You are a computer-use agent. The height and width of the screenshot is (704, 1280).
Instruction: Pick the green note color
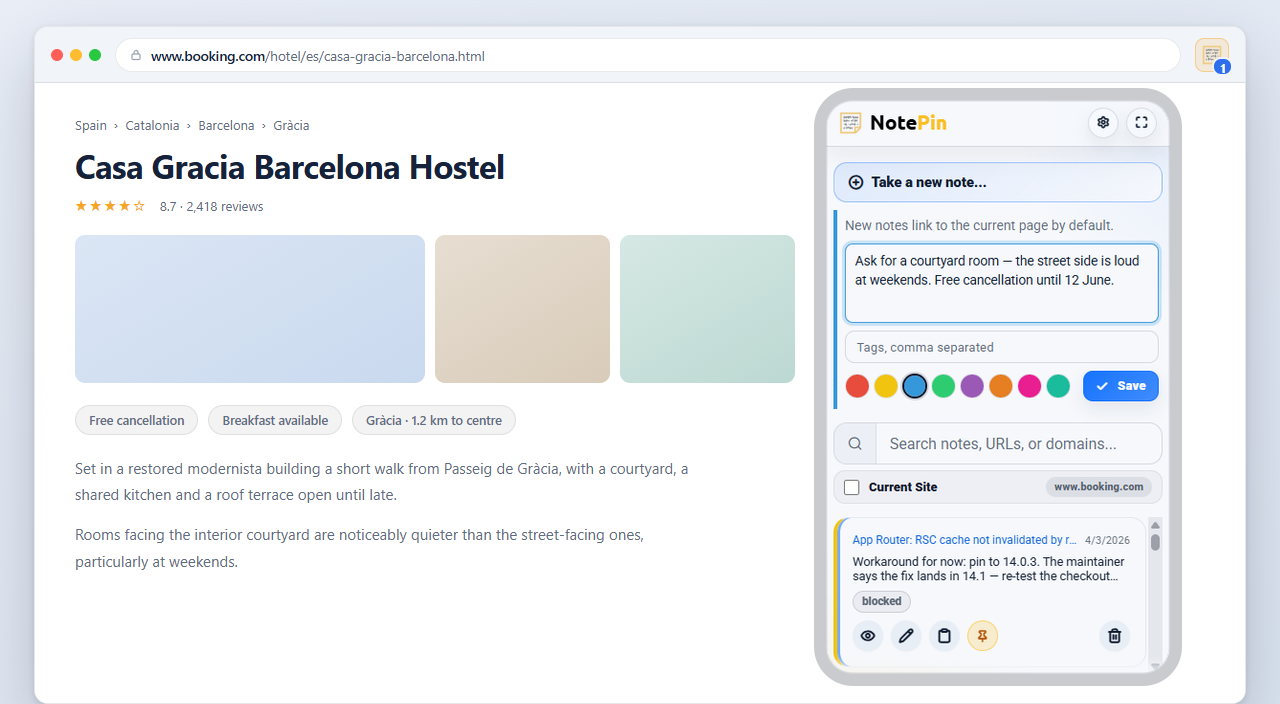pyautogui.click(x=943, y=386)
